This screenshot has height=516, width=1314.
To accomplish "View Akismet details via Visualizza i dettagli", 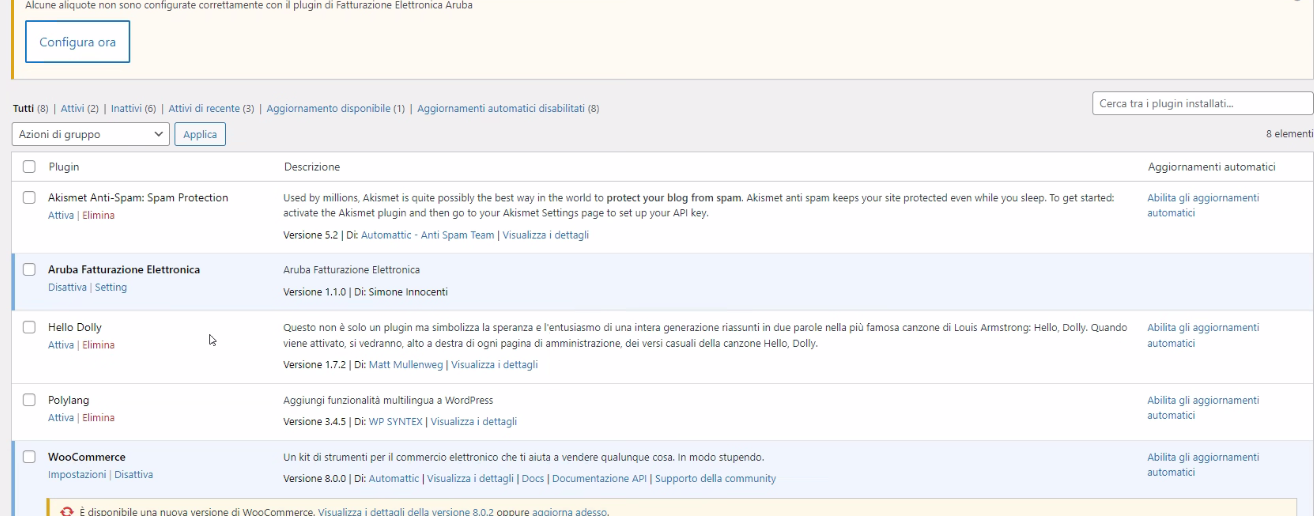I will pos(546,235).
